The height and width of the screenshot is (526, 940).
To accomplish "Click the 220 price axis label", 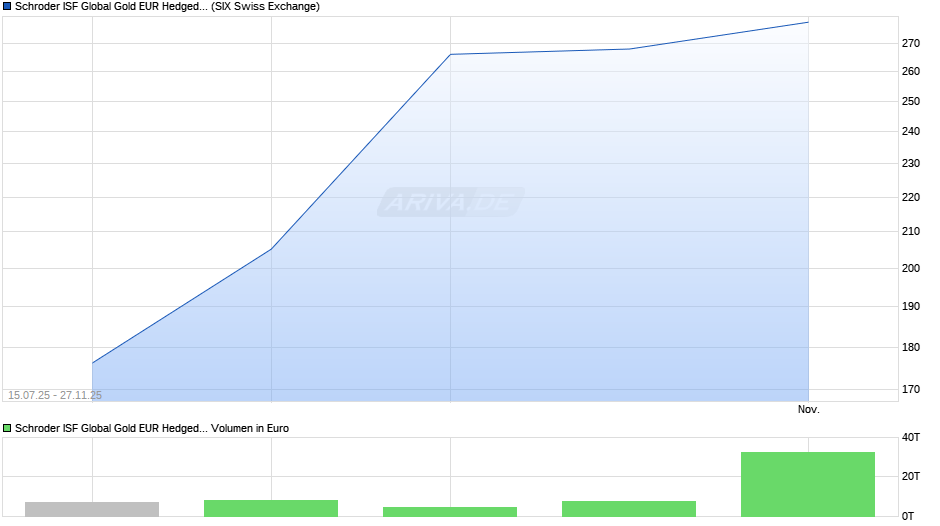I will click(x=911, y=197).
